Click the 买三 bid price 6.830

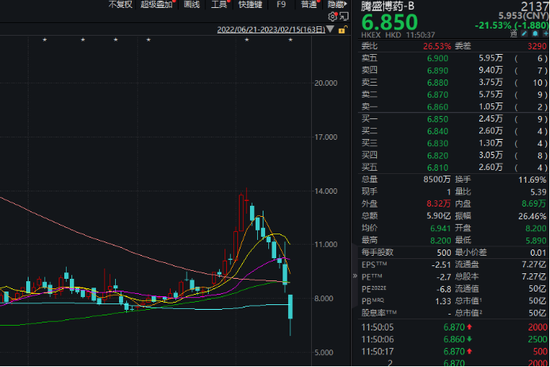click(x=437, y=144)
